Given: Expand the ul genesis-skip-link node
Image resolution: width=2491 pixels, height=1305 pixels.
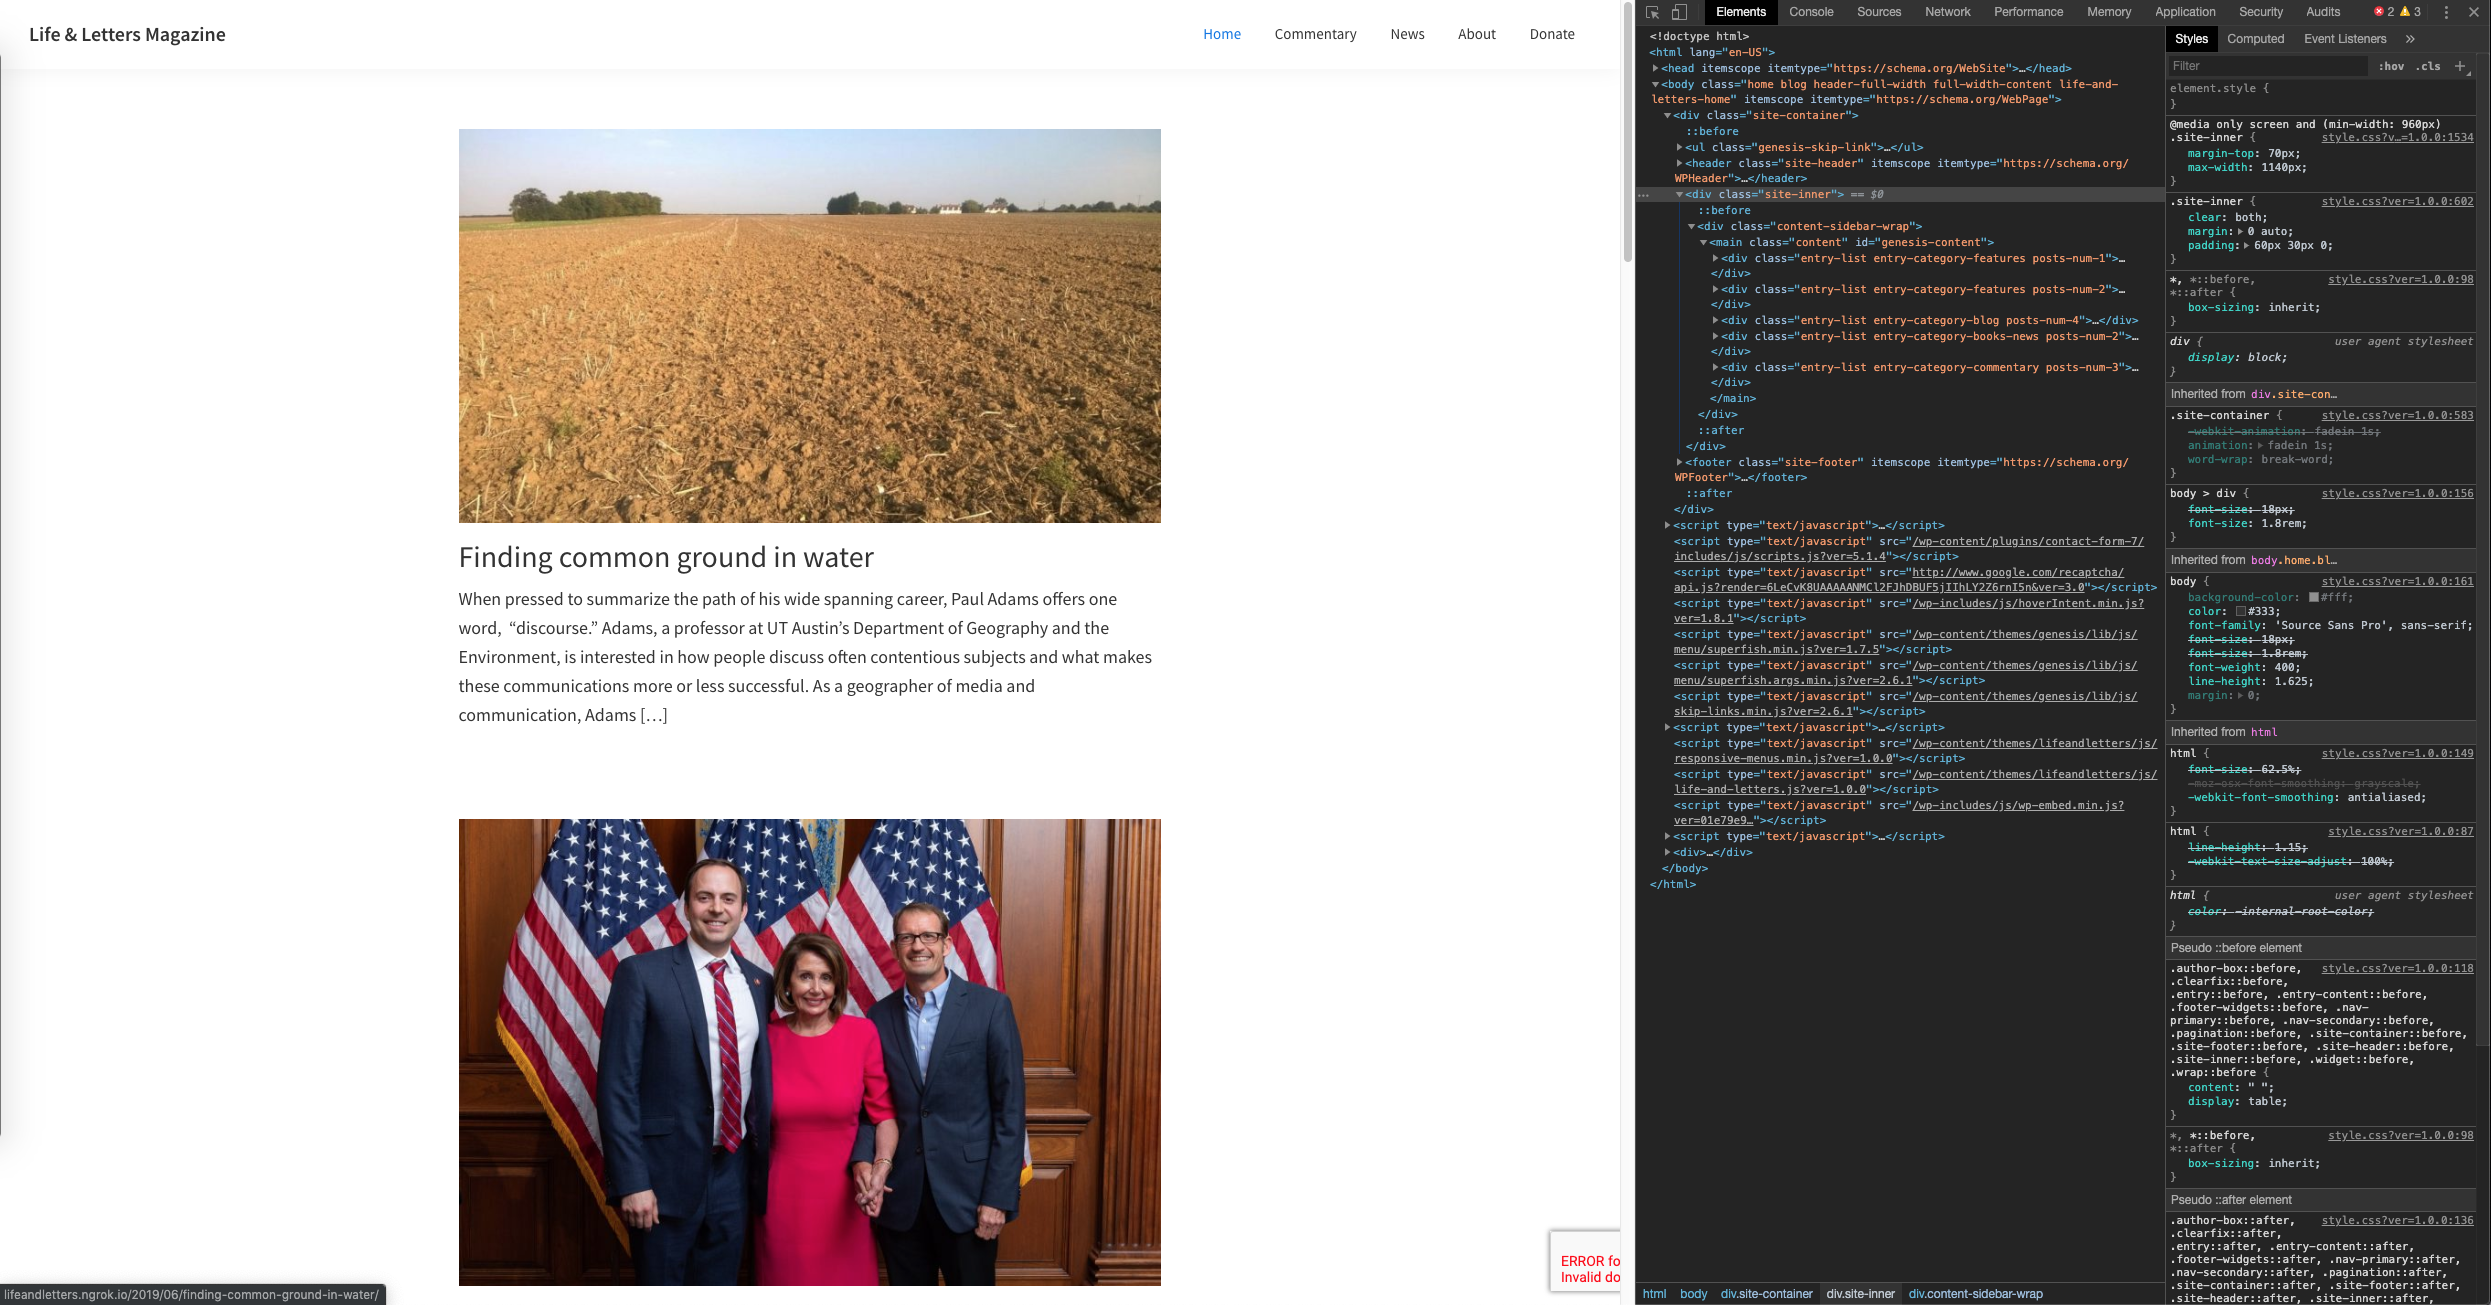Looking at the screenshot, I should click(x=1679, y=147).
